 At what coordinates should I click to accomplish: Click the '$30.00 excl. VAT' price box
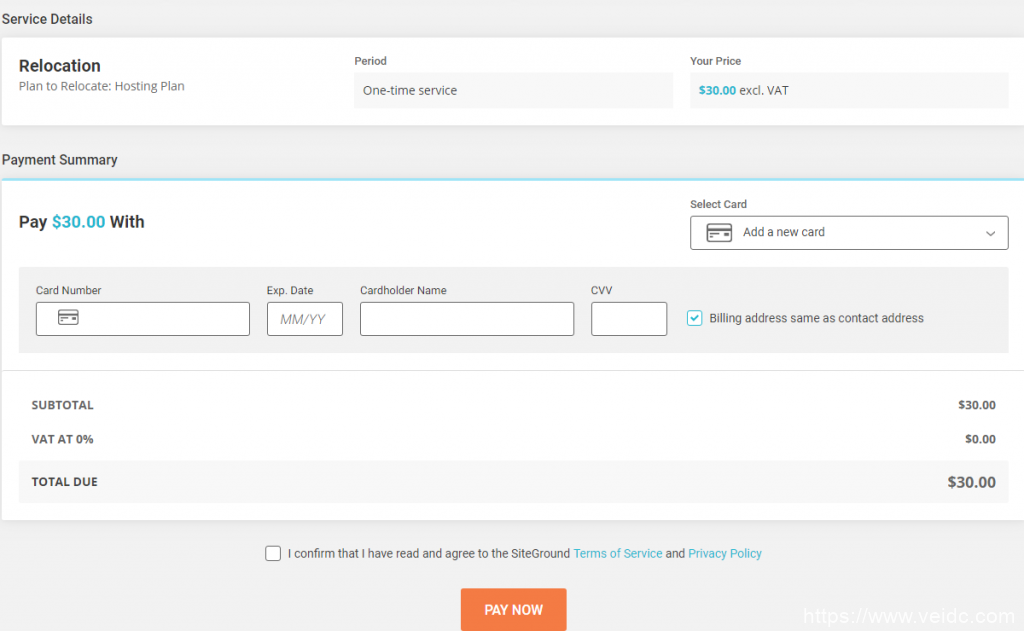[848, 90]
